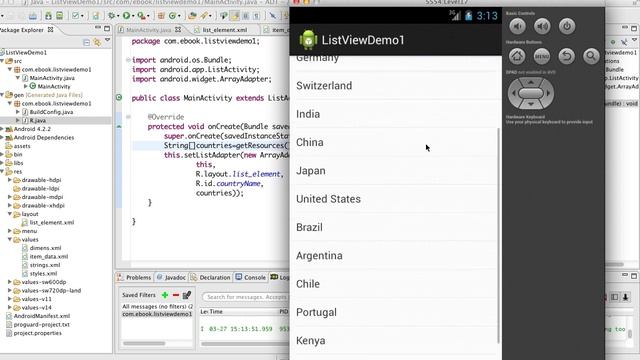Tap Argentina in the emulator list

click(x=394, y=256)
